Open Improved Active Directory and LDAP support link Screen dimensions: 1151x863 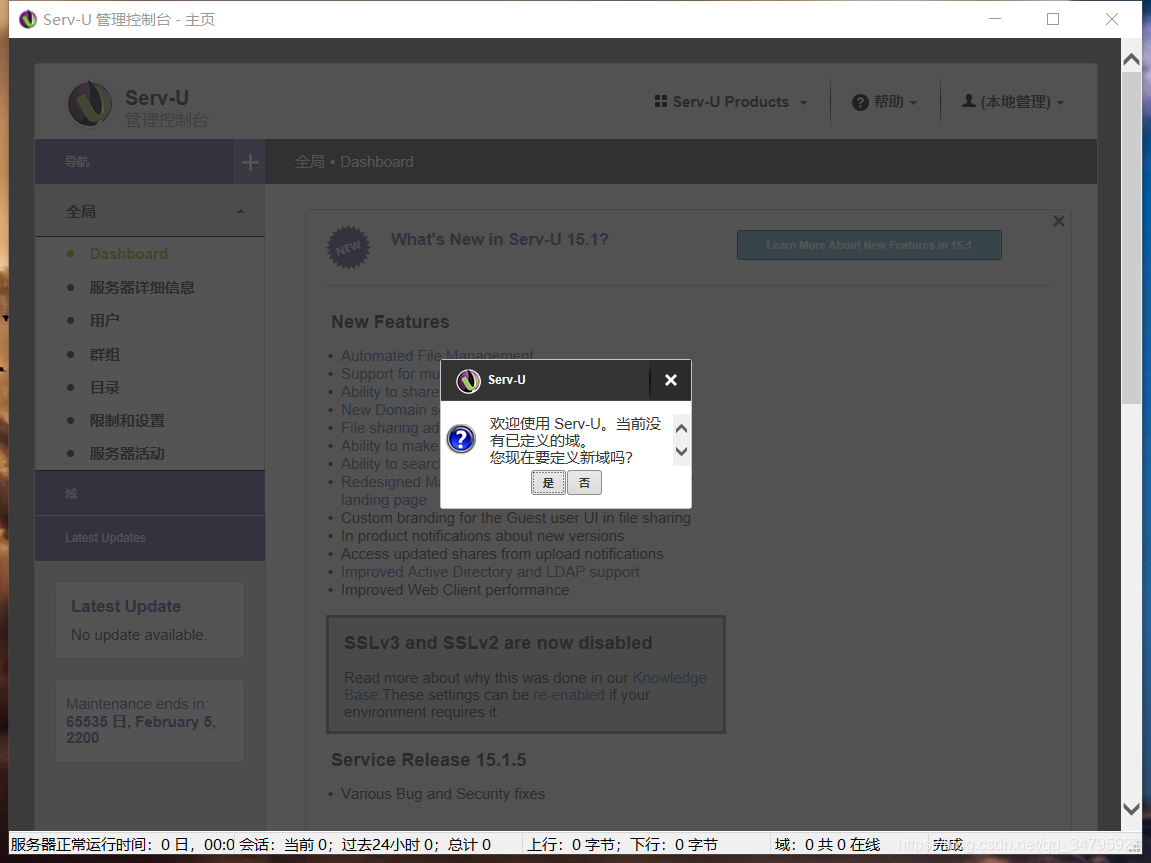coord(490,572)
